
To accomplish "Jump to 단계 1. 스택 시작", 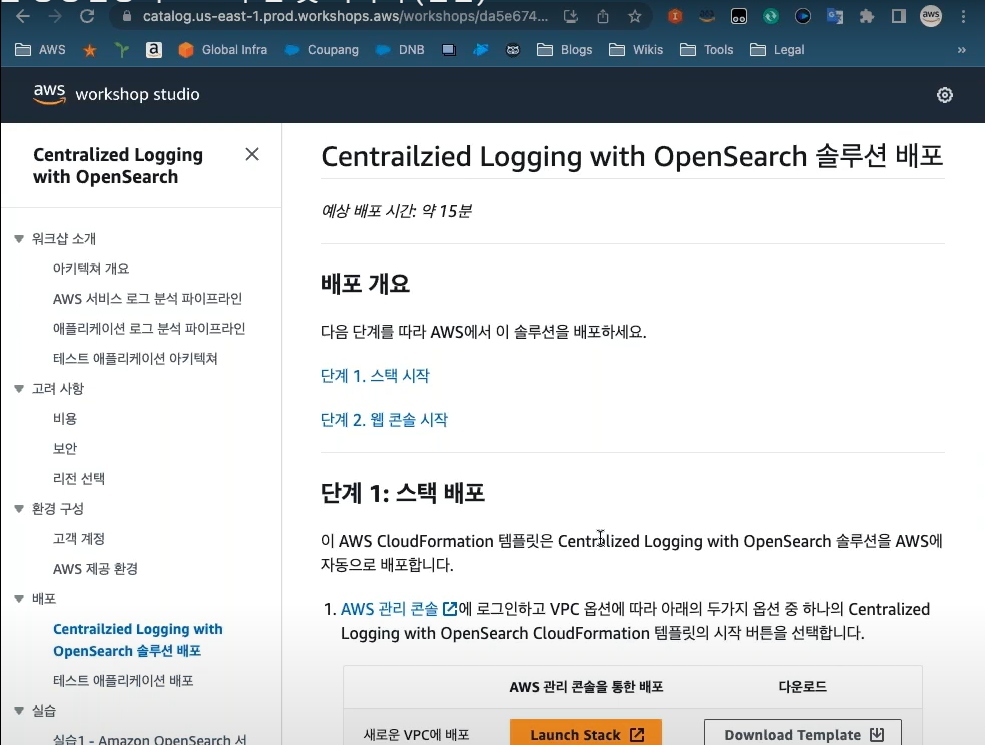I will click(375, 376).
